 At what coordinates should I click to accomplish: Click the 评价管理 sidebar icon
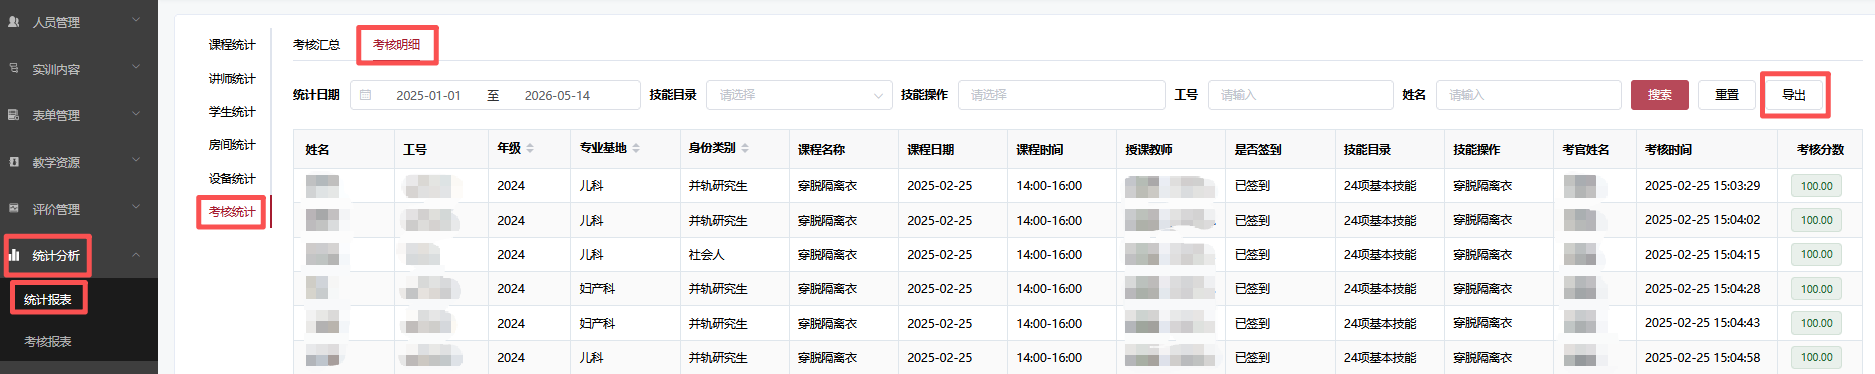[14, 208]
